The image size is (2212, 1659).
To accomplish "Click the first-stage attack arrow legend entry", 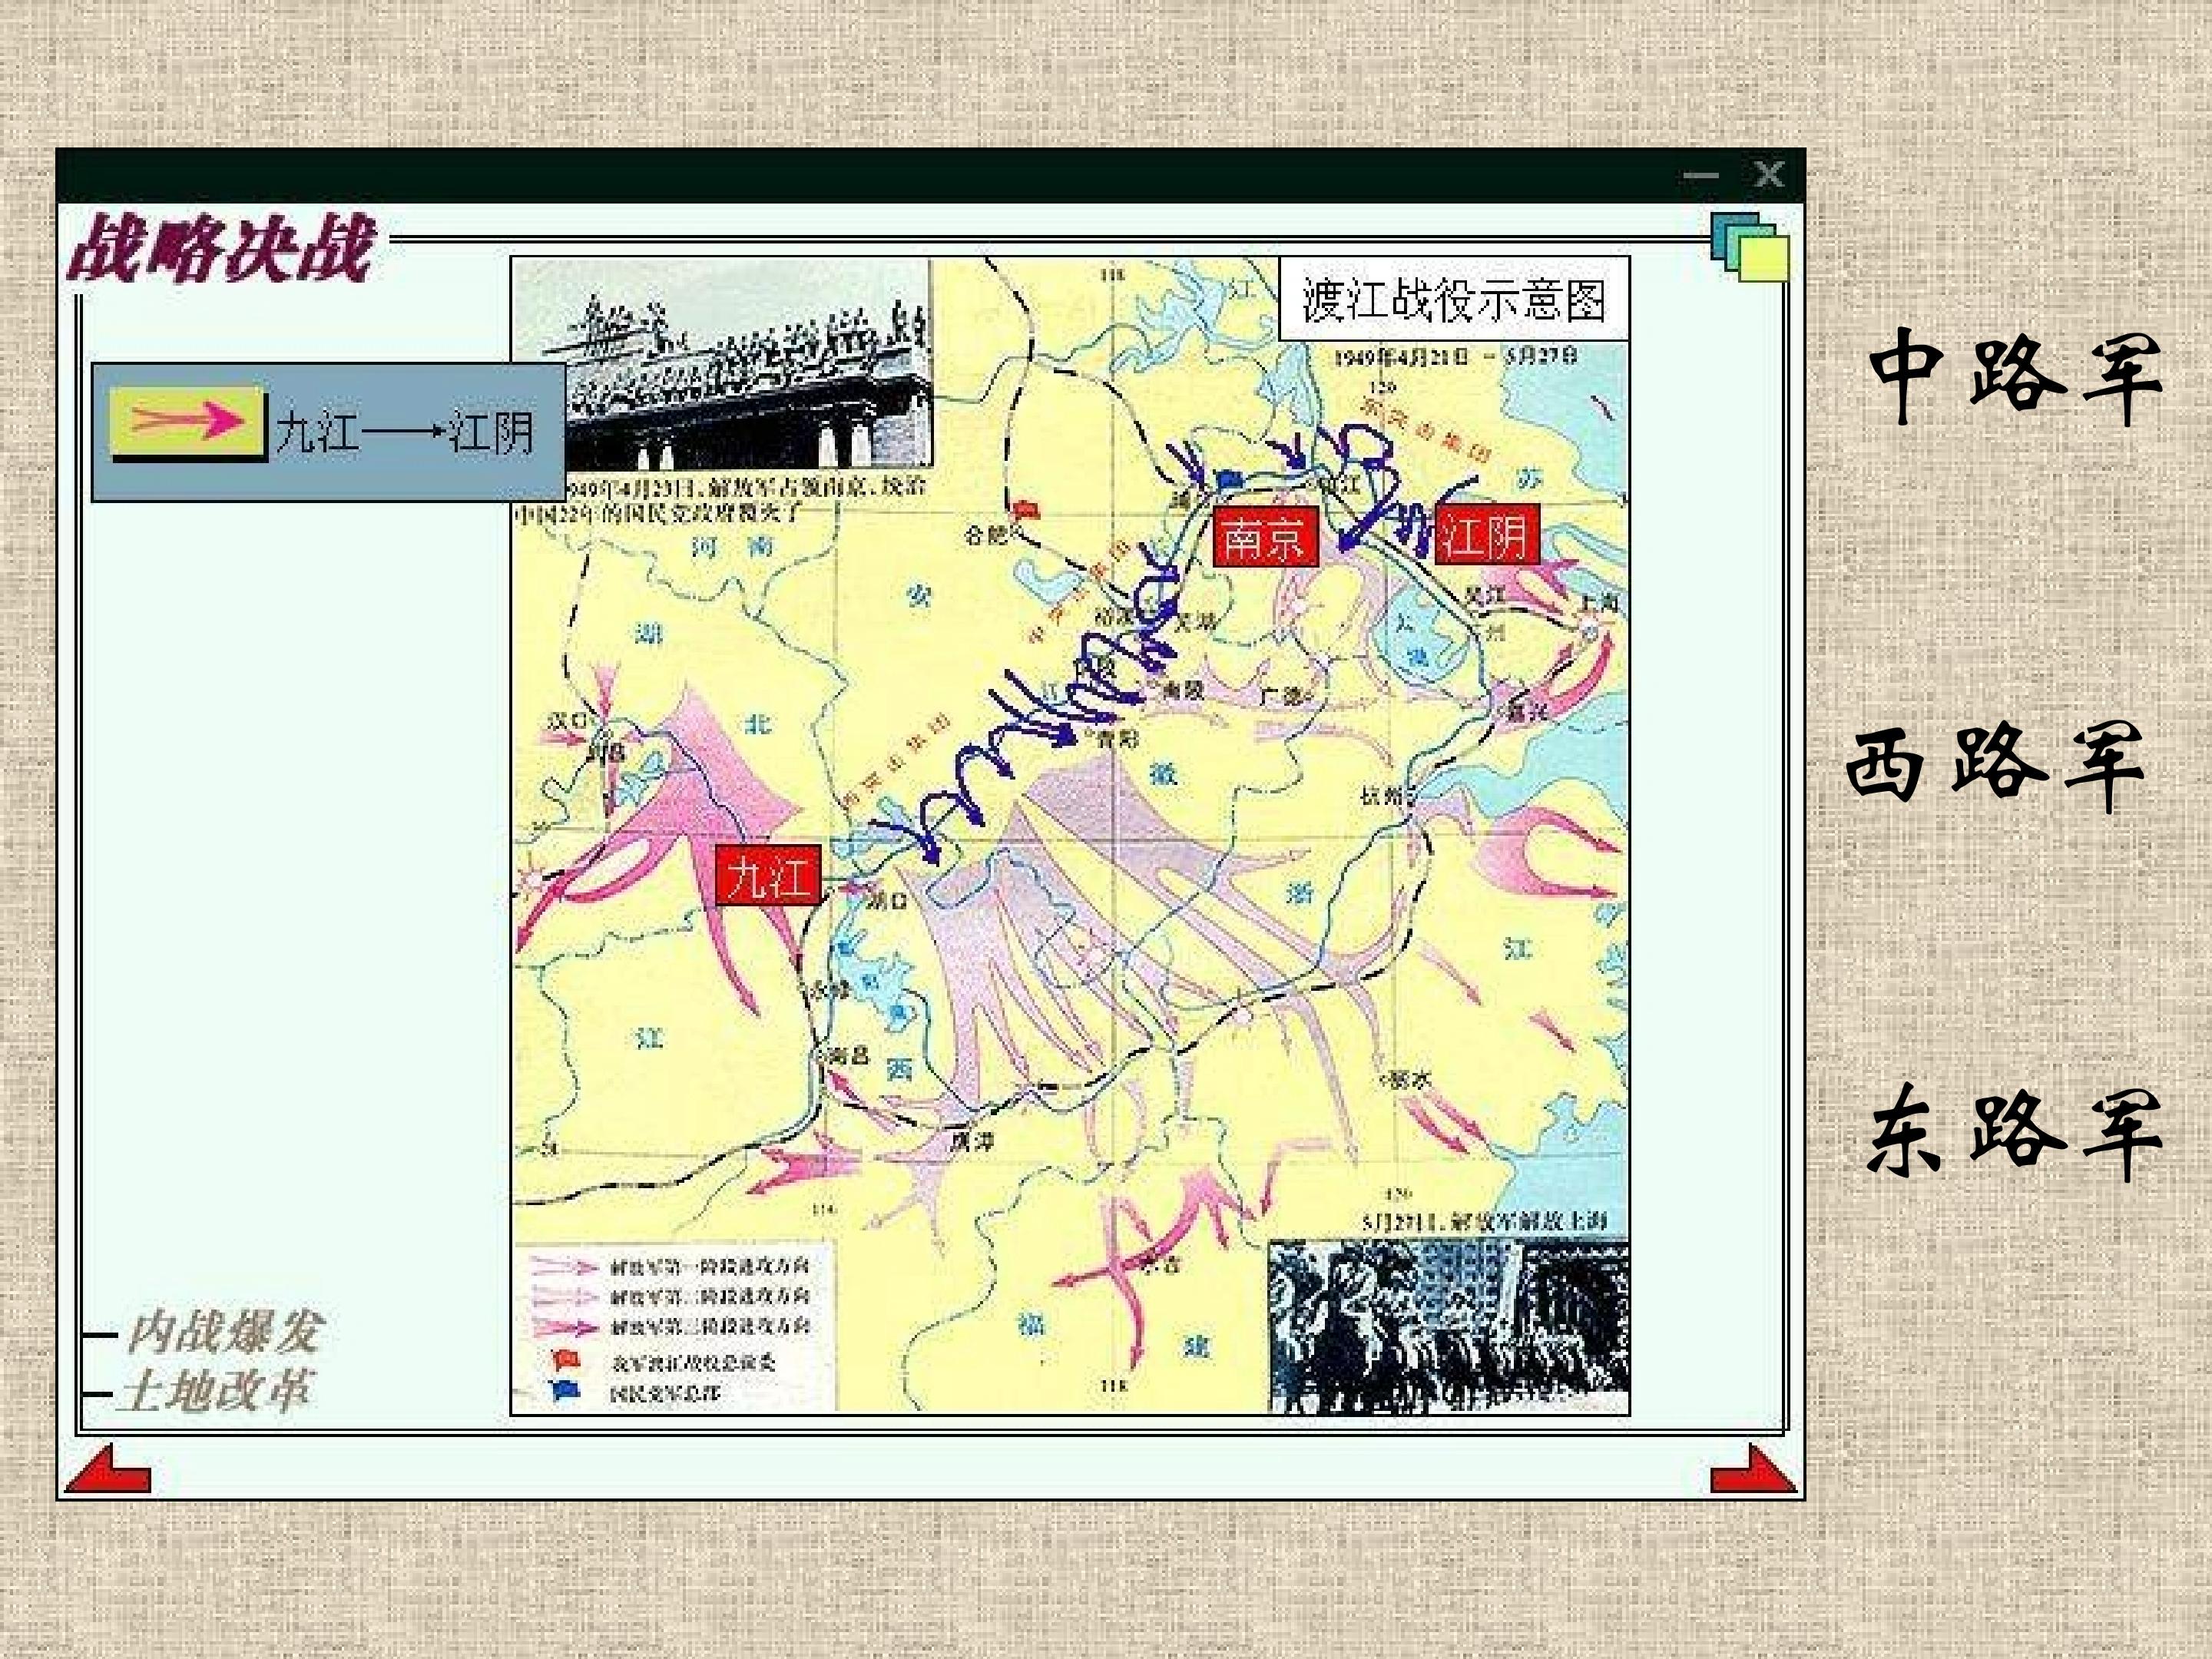I will pos(670,1266).
